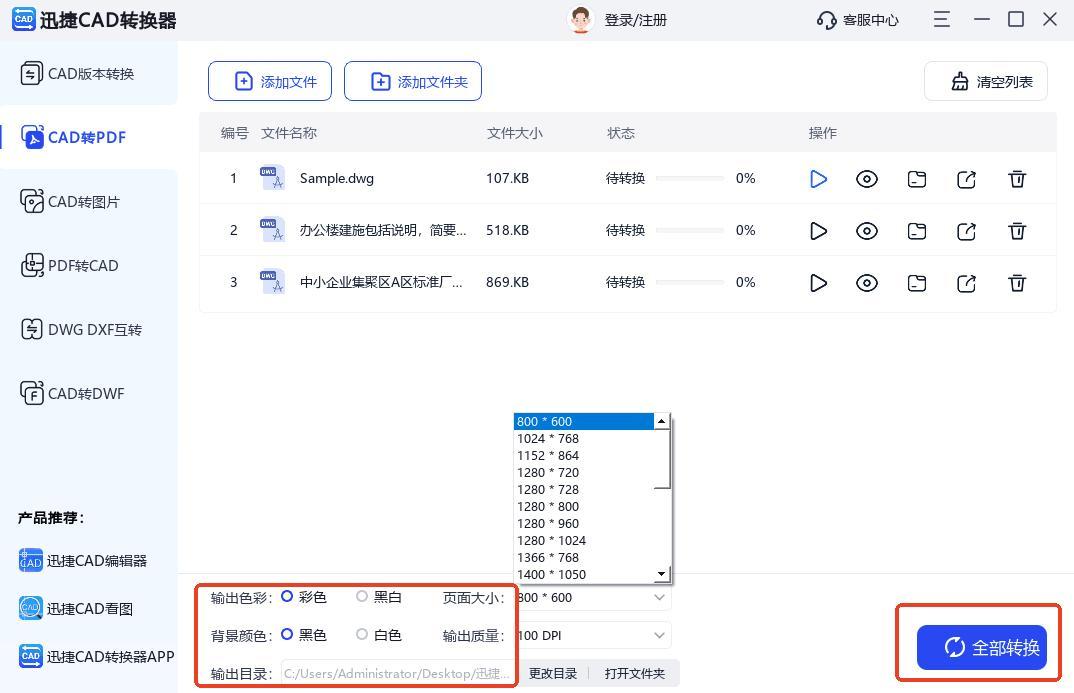Click the progress bar of Sample.dwg
Image resolution: width=1074 pixels, height=693 pixels.
point(690,179)
